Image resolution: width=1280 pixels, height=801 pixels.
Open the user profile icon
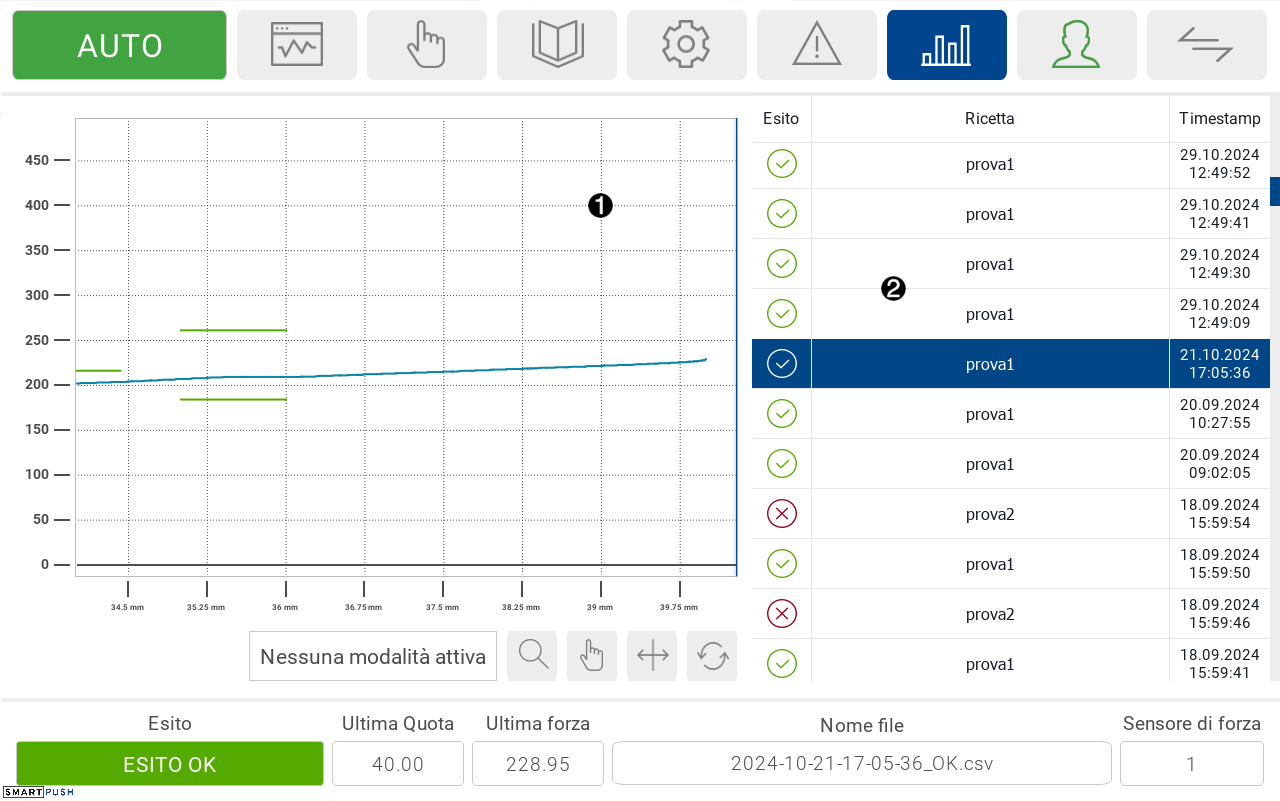(x=1077, y=45)
